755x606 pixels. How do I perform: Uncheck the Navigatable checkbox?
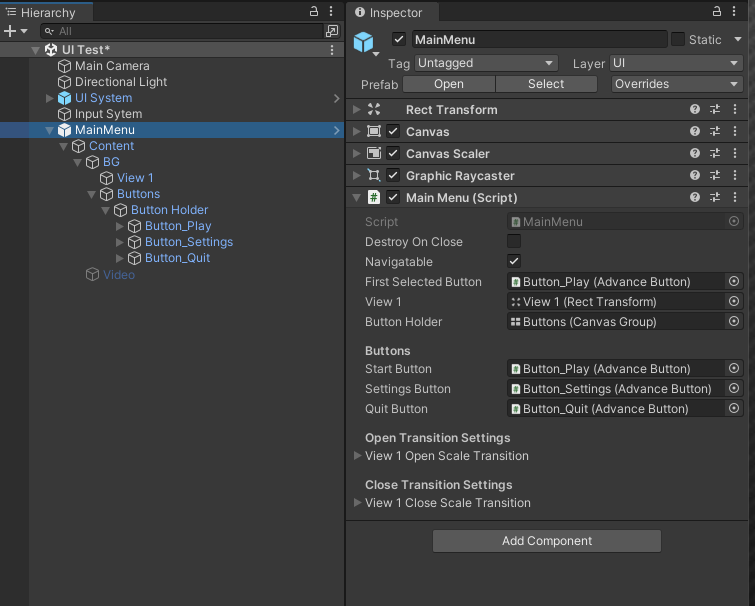coord(514,261)
